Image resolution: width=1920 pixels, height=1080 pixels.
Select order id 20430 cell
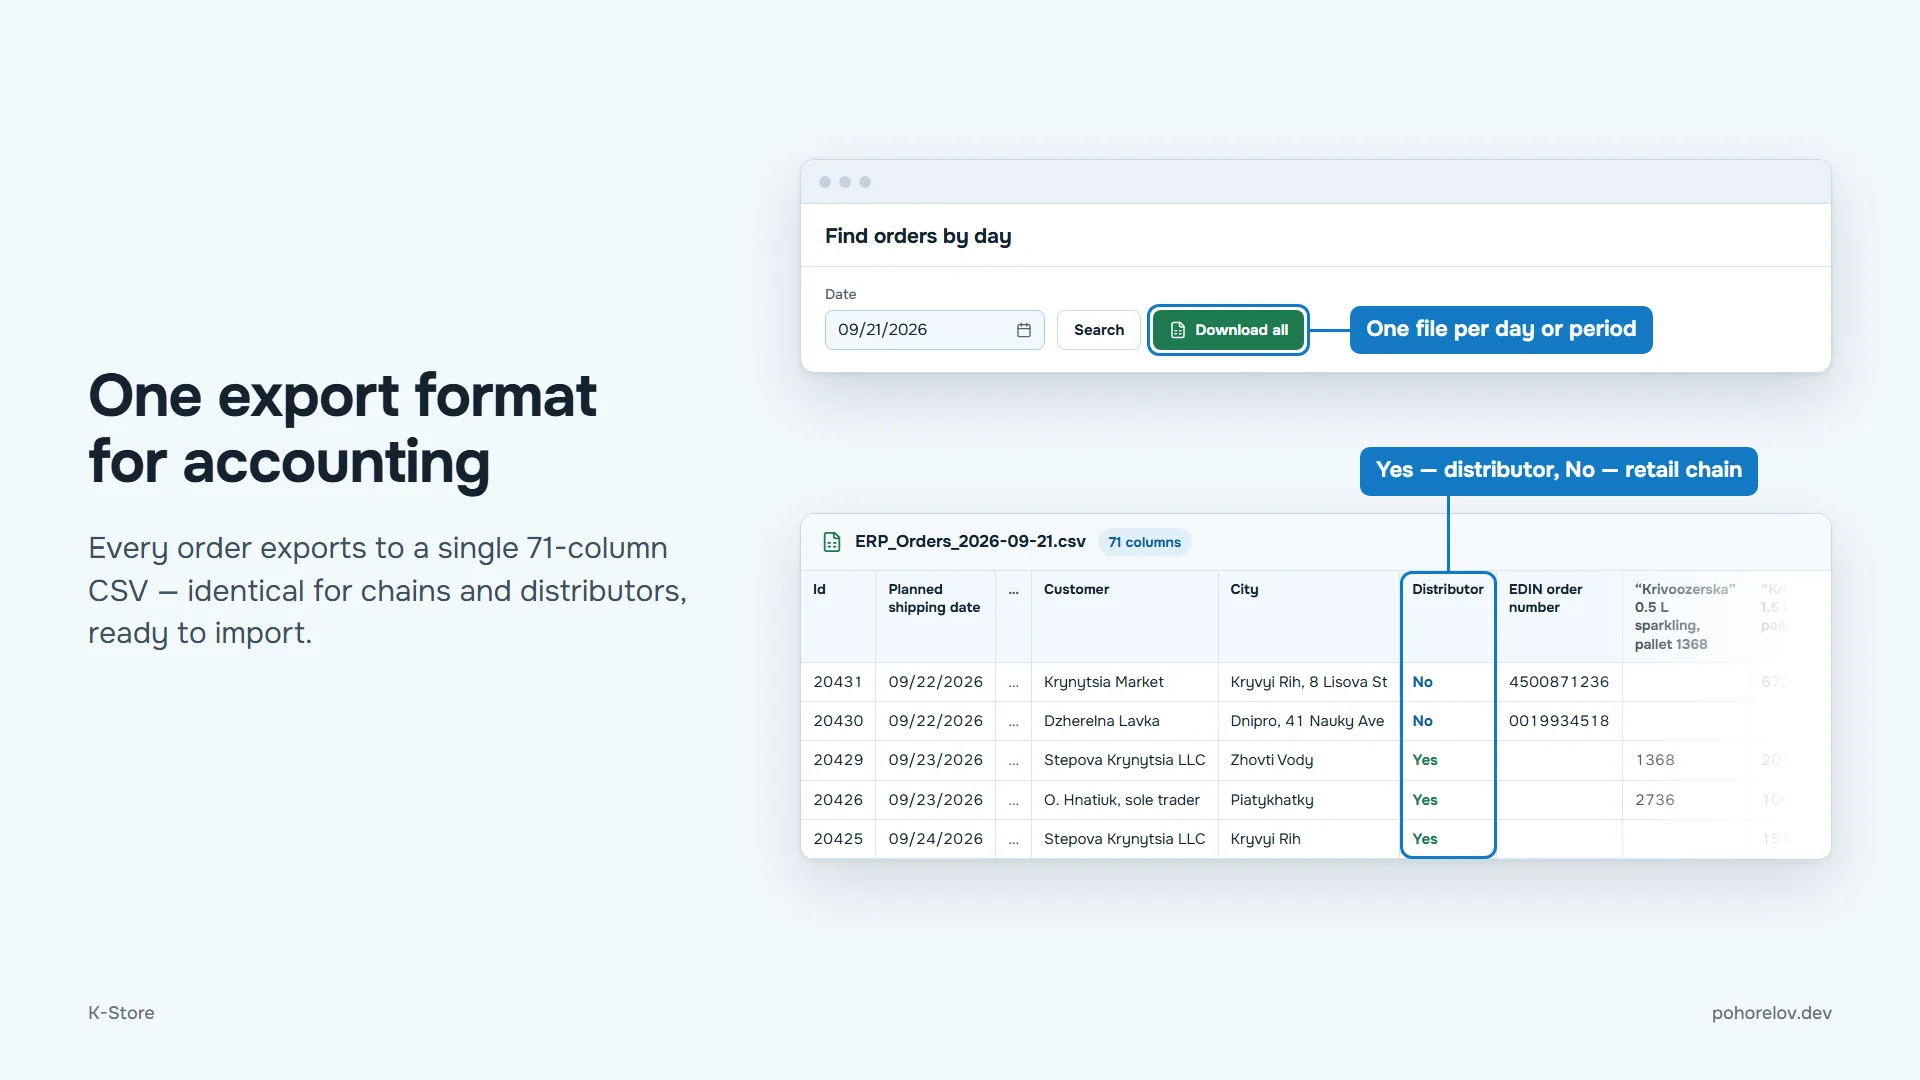pyautogui.click(x=837, y=721)
